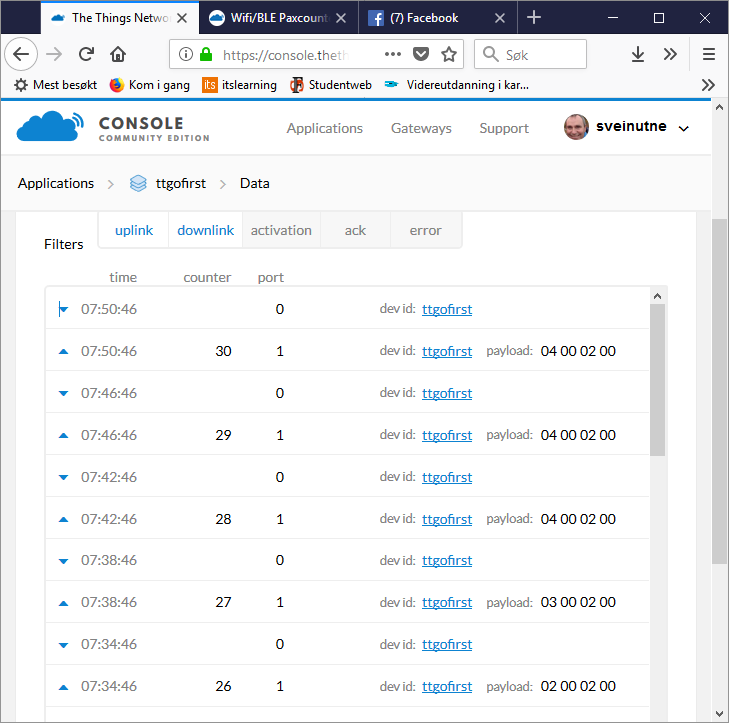Close the Facebook tab

[x=500, y=18]
